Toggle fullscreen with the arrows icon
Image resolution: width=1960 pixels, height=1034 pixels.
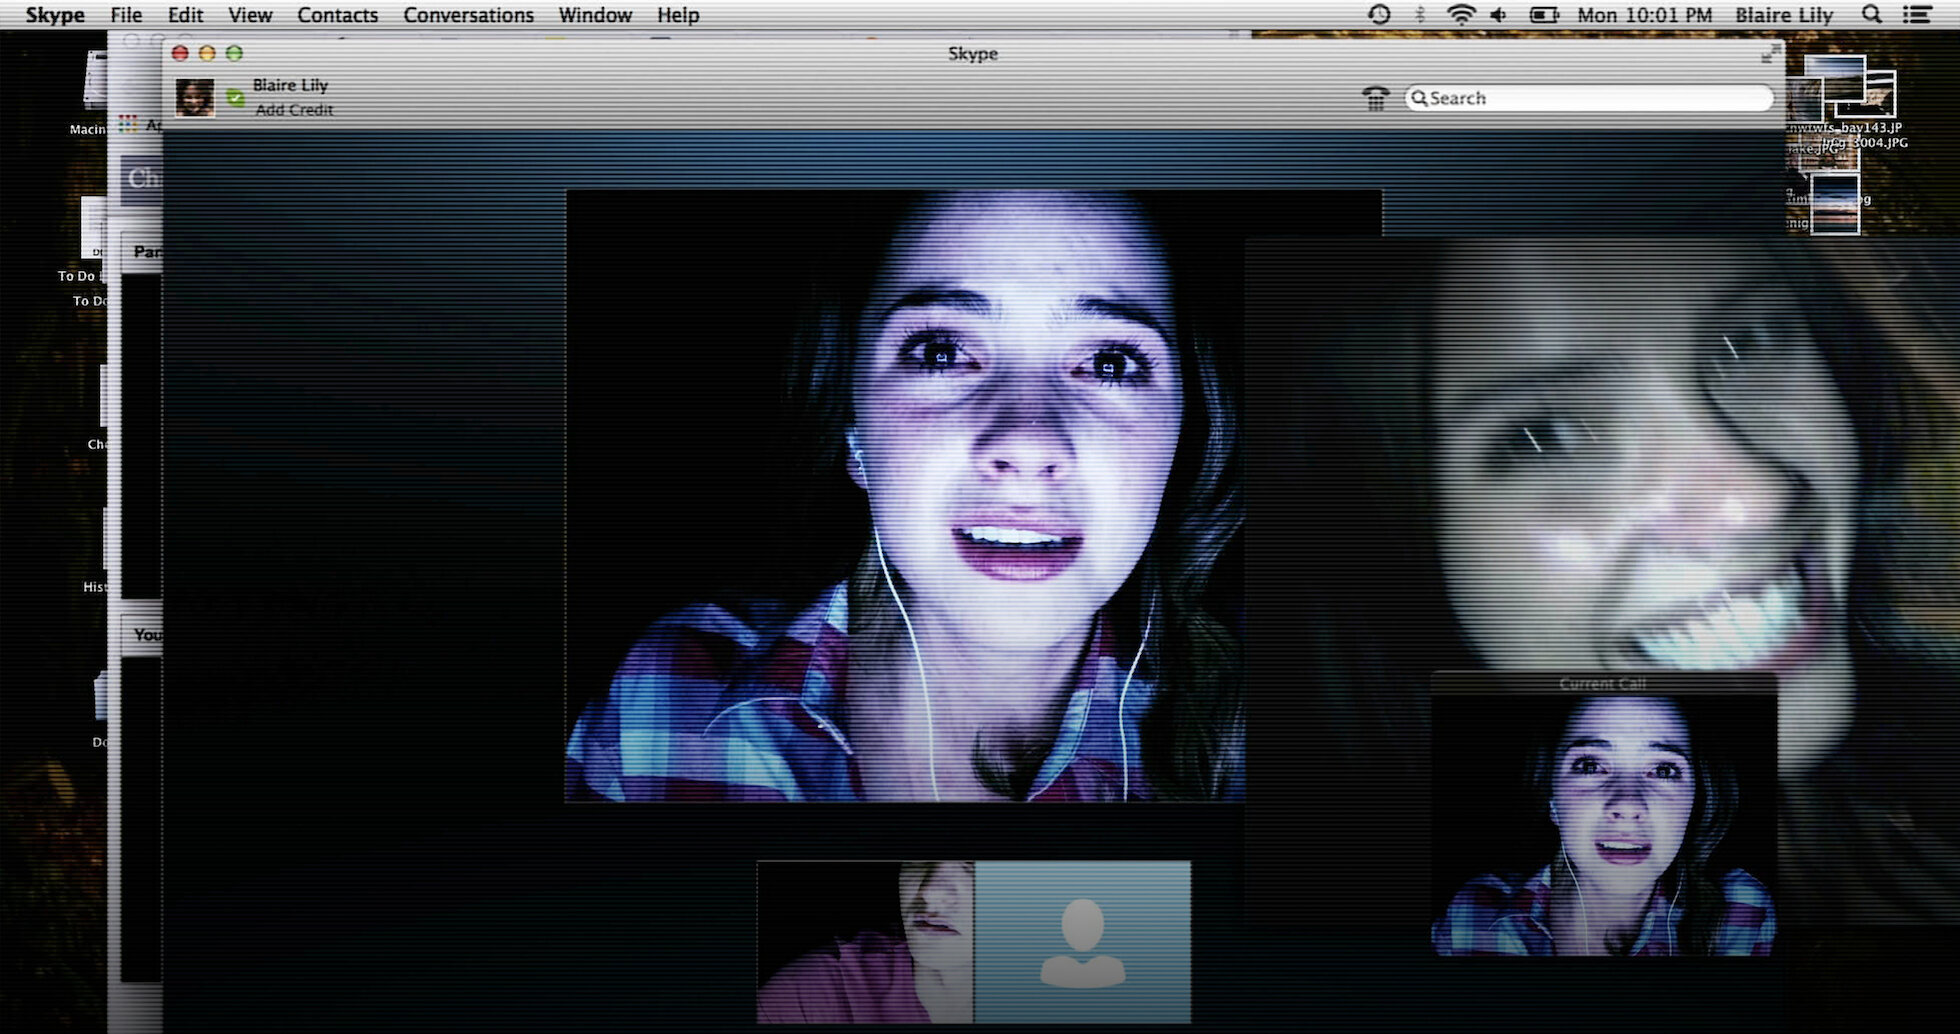click(1771, 53)
